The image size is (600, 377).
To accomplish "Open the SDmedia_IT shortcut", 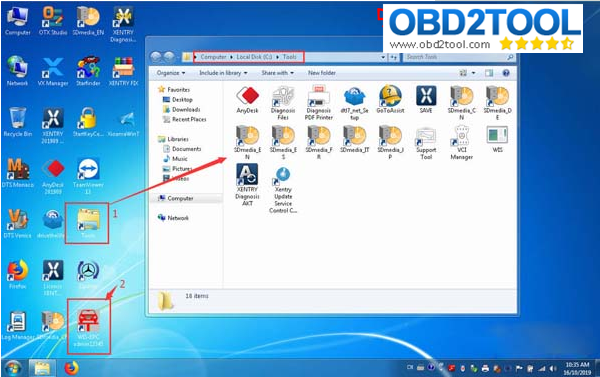I will 354,139.
